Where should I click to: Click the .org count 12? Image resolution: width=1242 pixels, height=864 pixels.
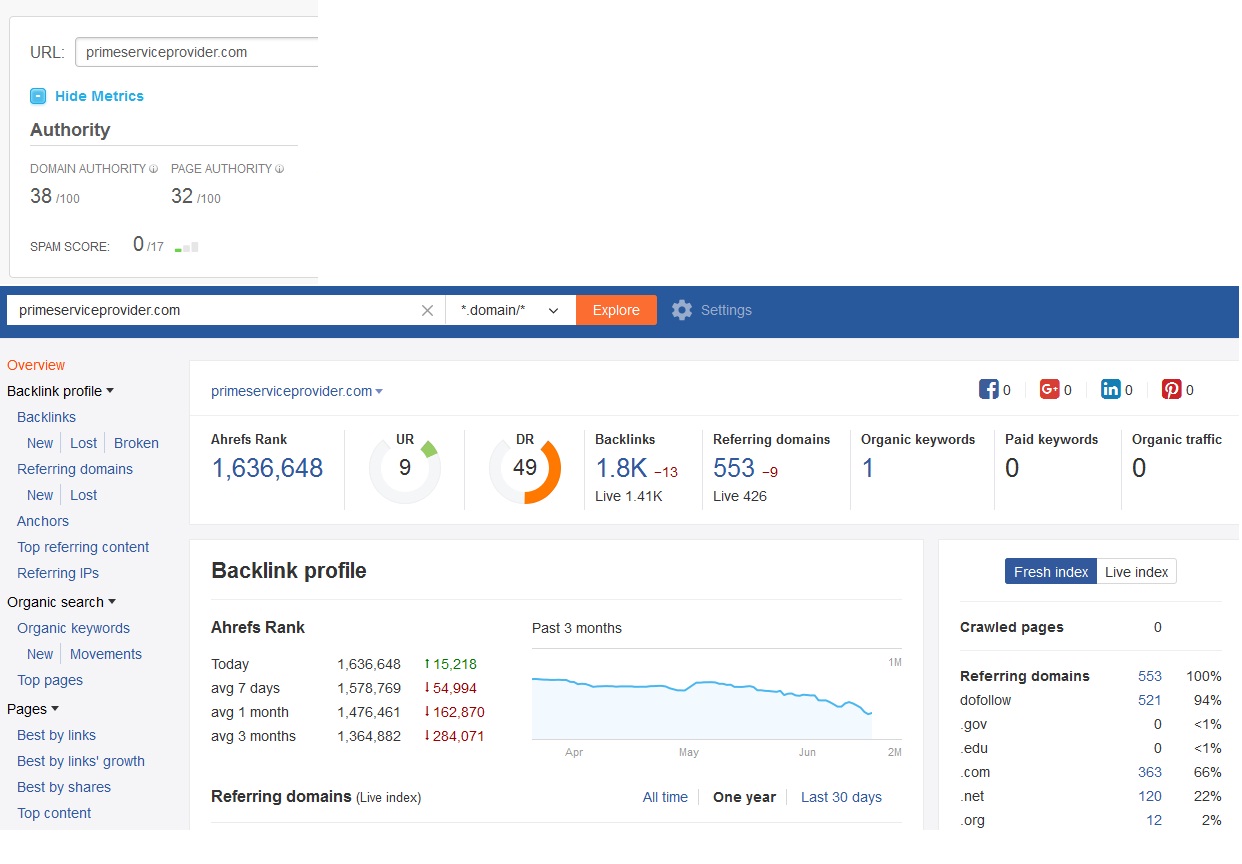pos(1154,820)
